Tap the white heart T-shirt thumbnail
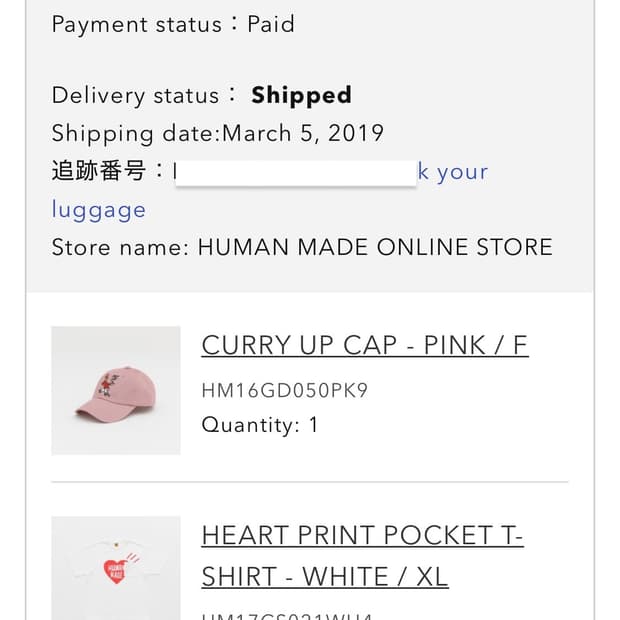 click(x=116, y=568)
